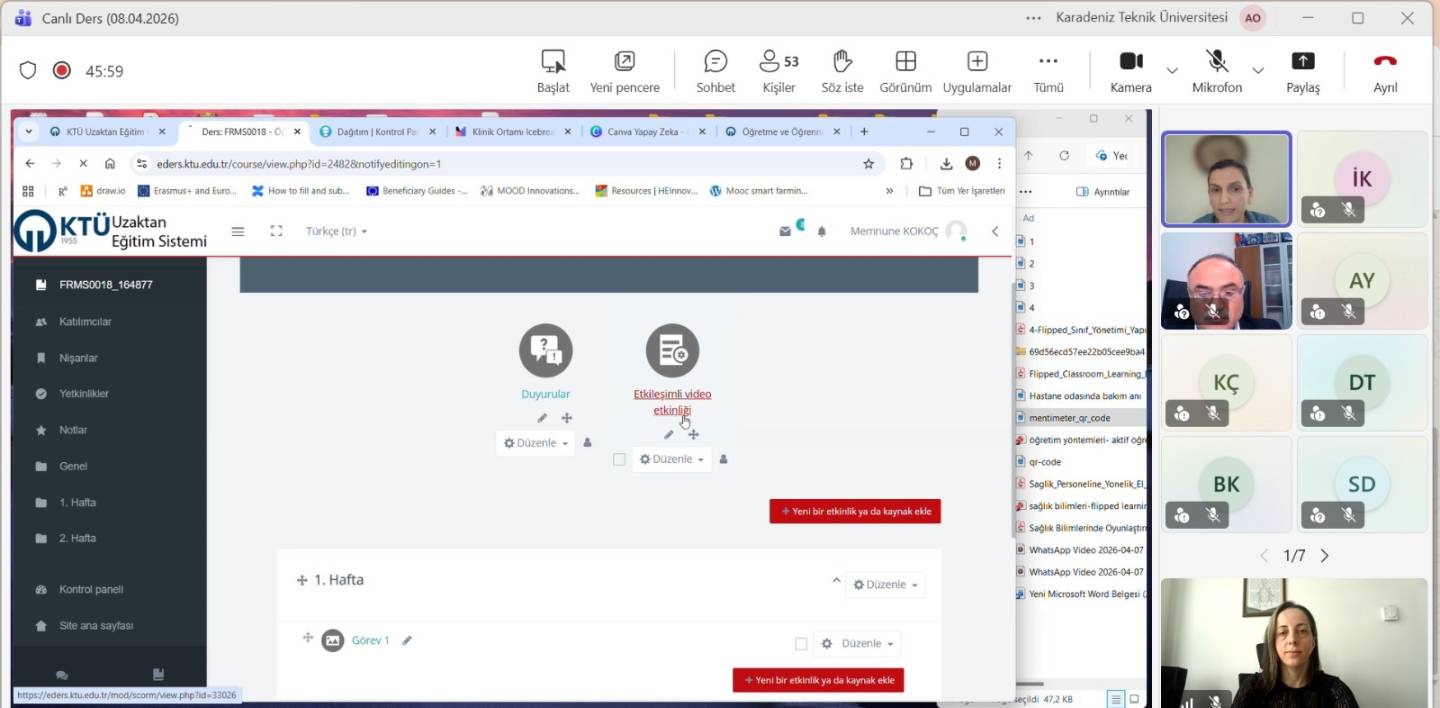Viewport: 1440px width, 708px height.
Task: Go to next participant page arrow
Action: 1325,556
